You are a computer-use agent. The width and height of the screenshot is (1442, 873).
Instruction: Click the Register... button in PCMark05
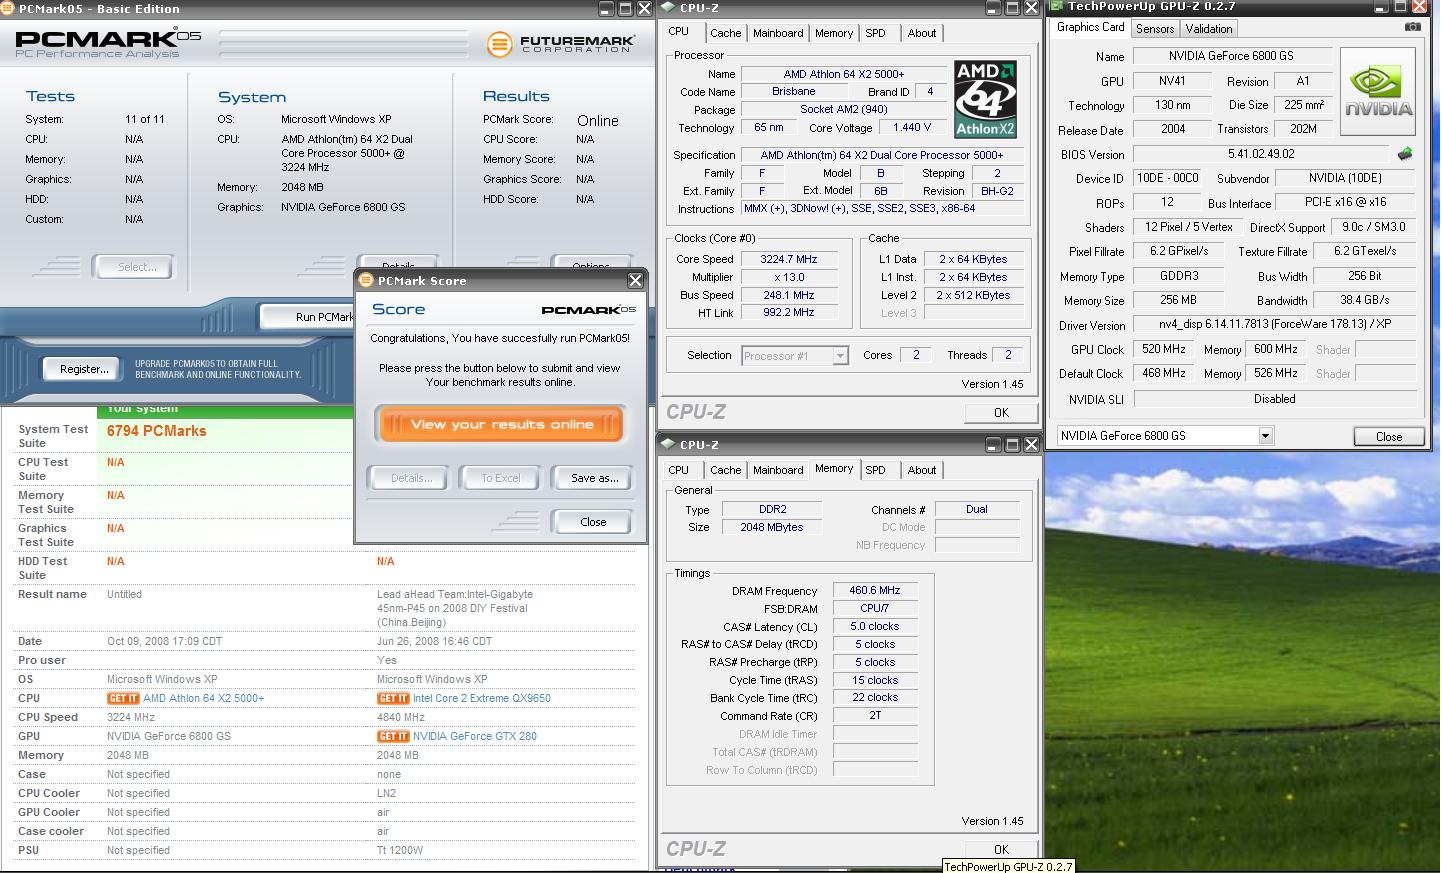84,369
